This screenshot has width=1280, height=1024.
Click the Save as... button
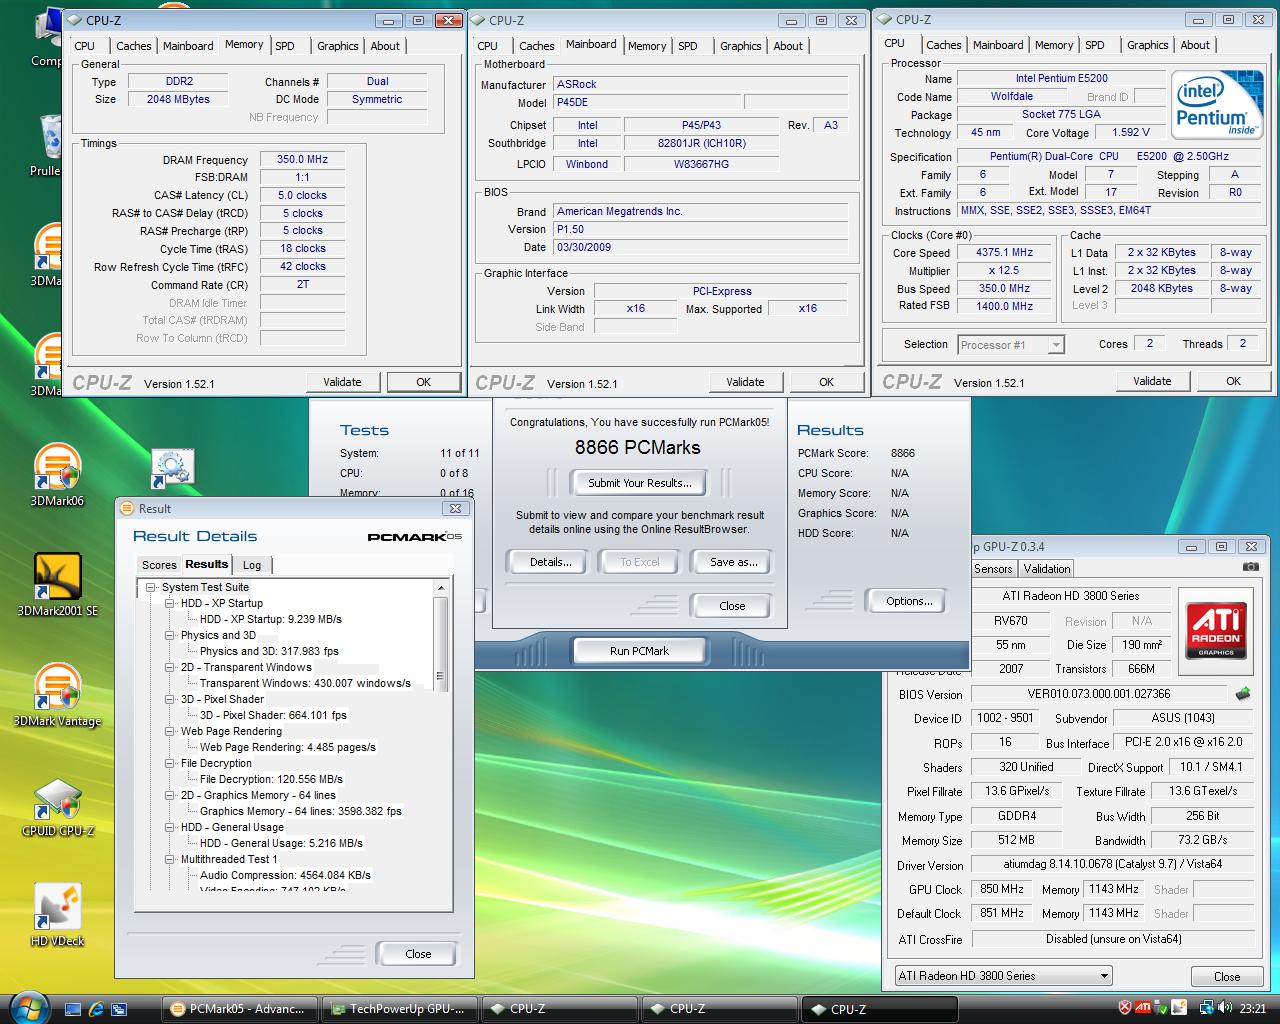[x=733, y=562]
